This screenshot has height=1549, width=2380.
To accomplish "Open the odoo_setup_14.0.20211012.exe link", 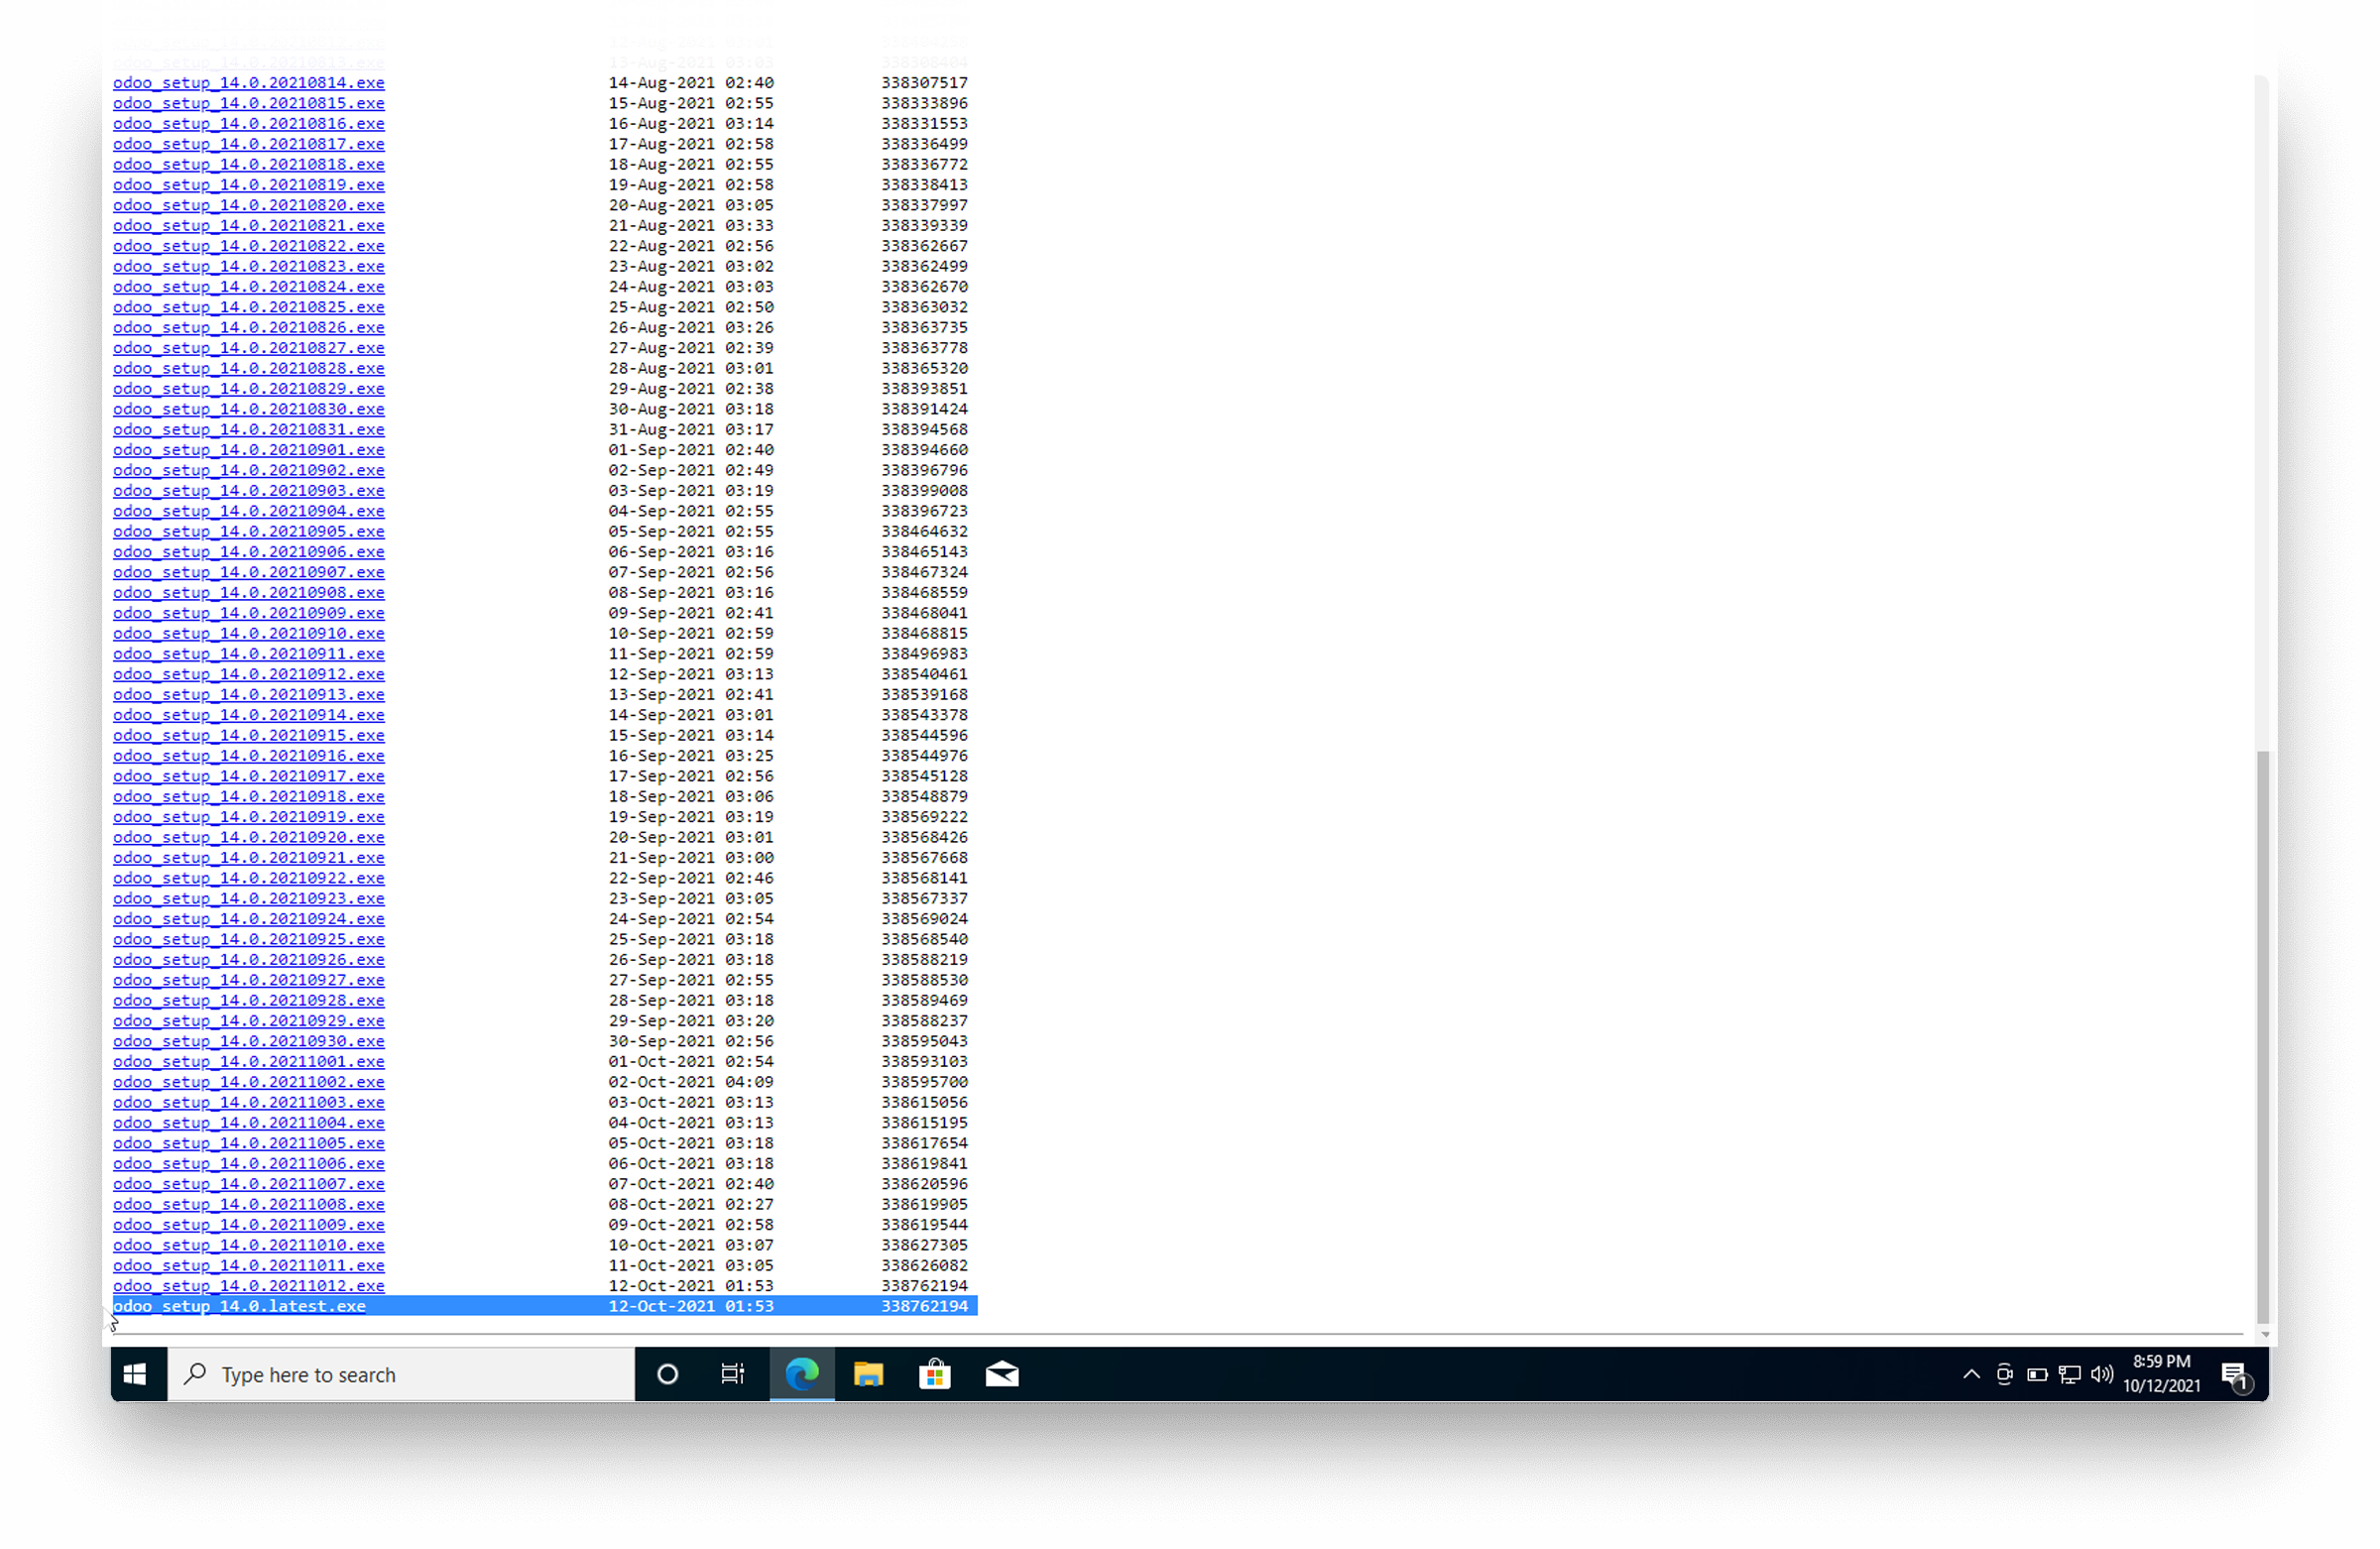I will click(x=248, y=1285).
